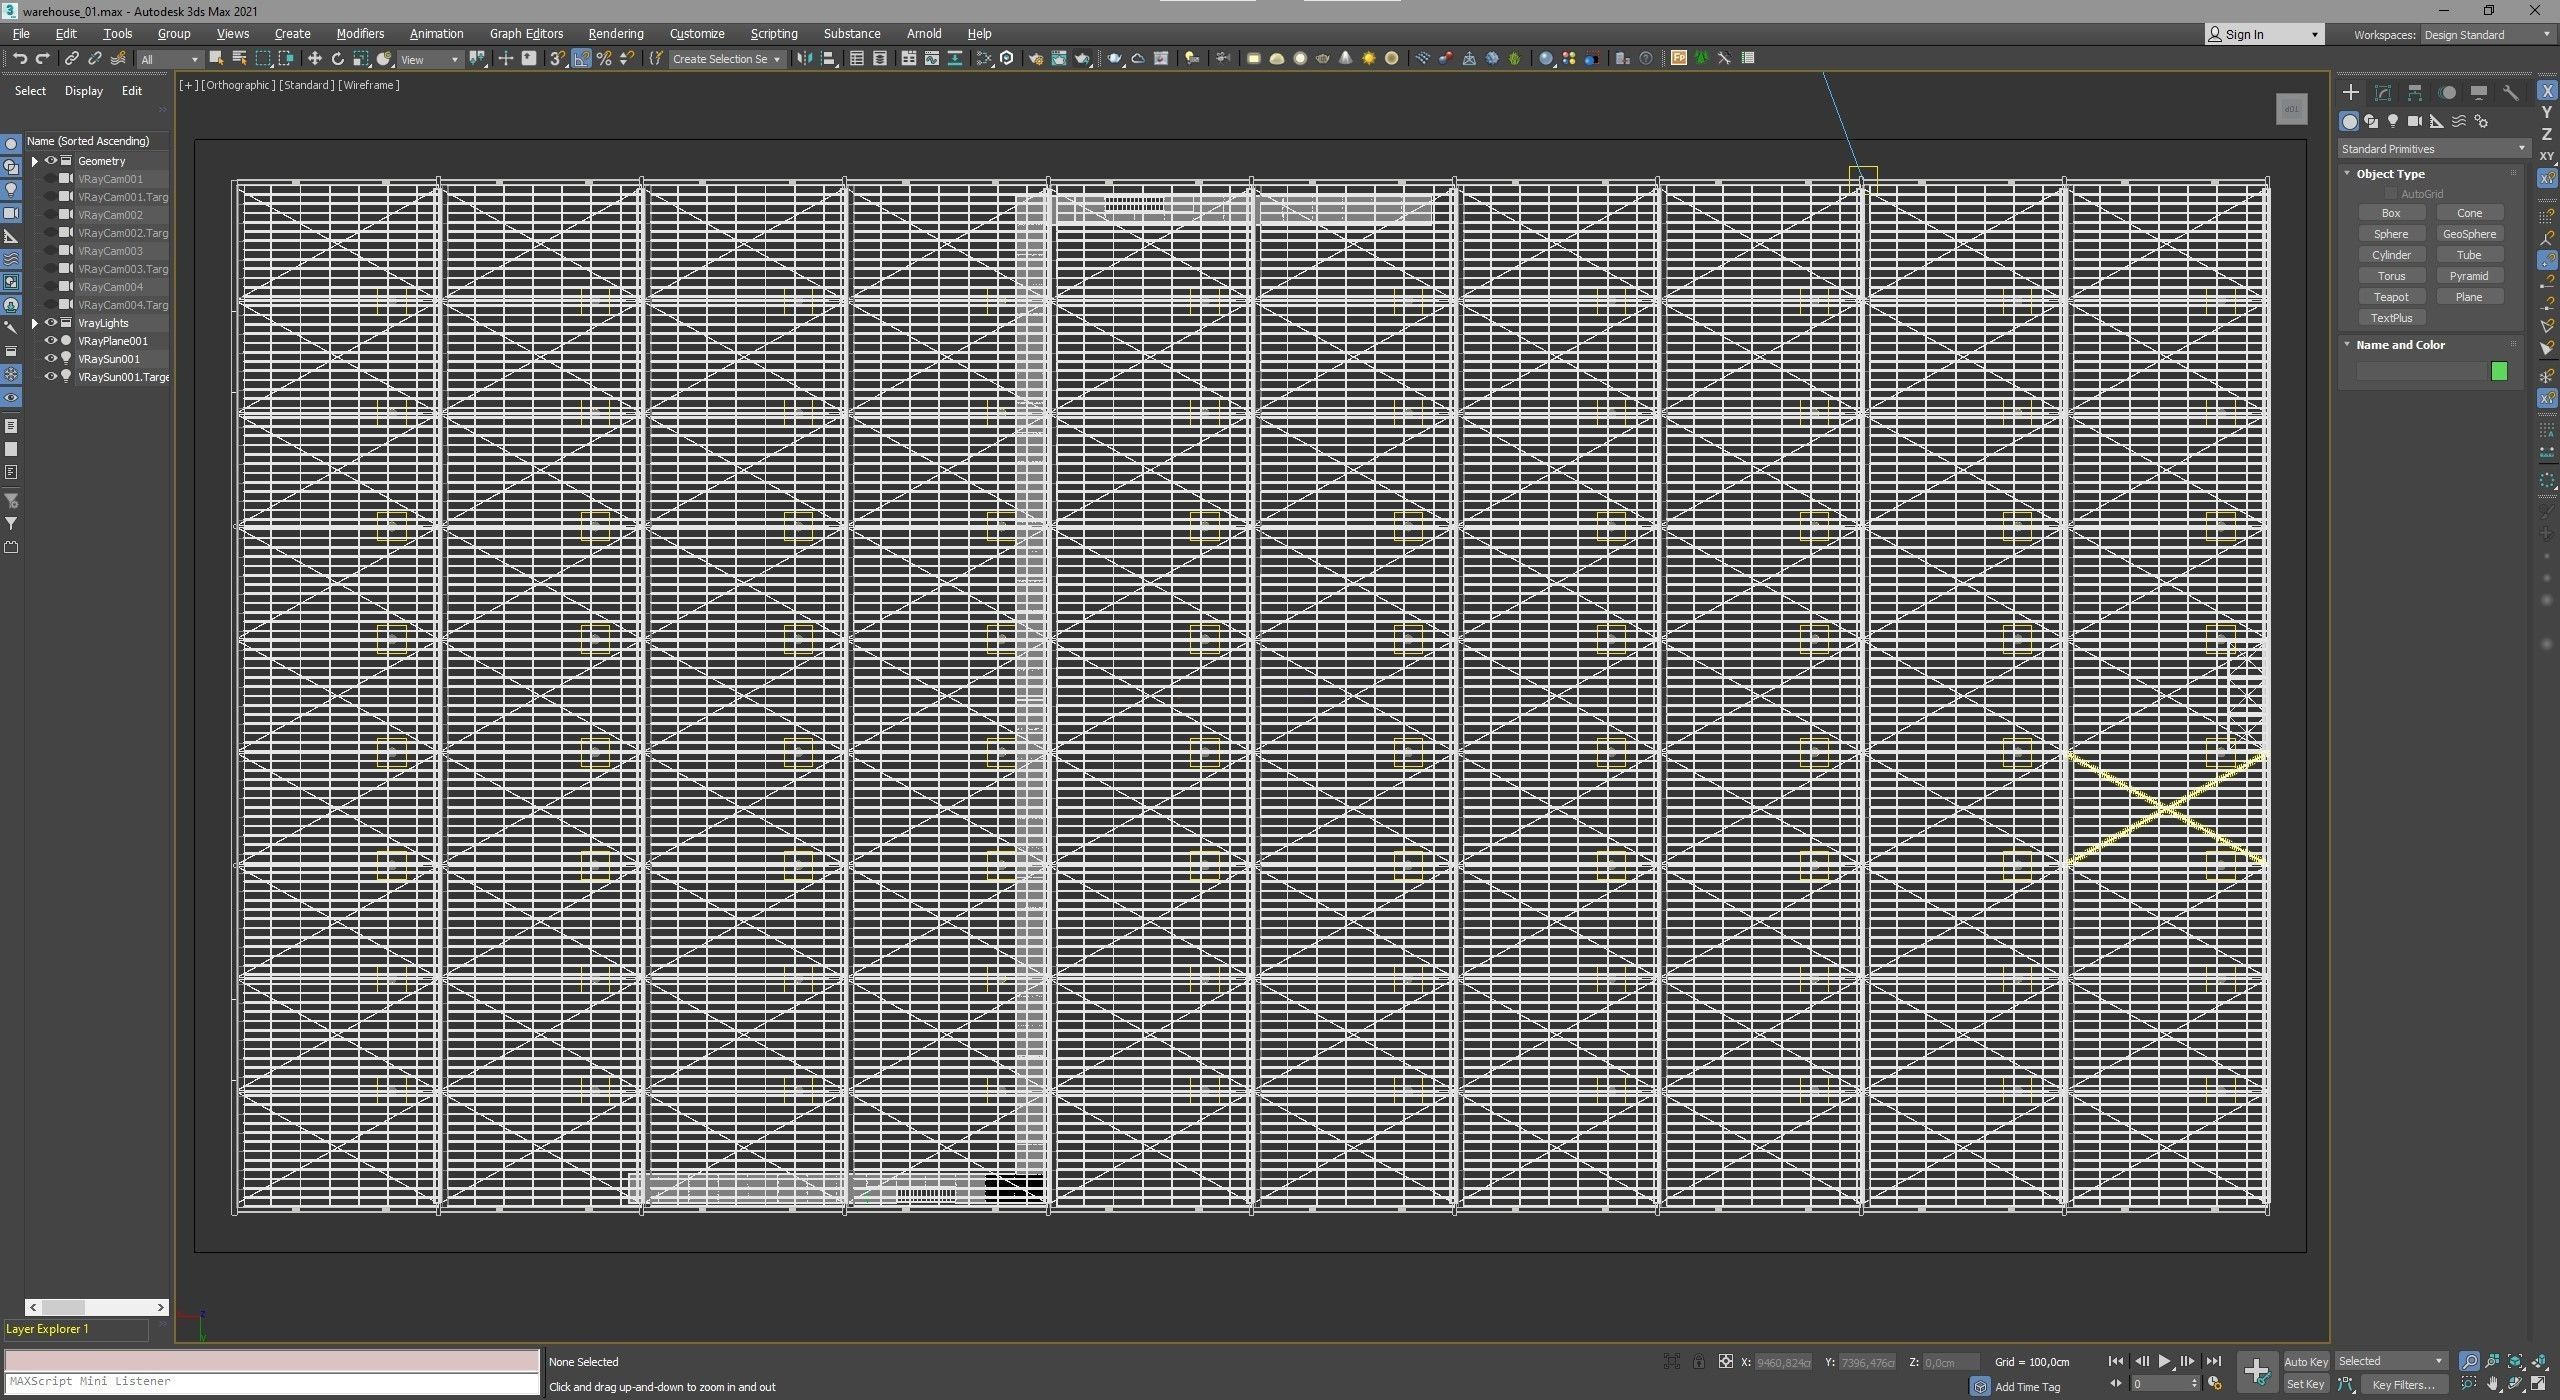
Task: Toggle the Auto Key mode
Action: point(2305,1361)
